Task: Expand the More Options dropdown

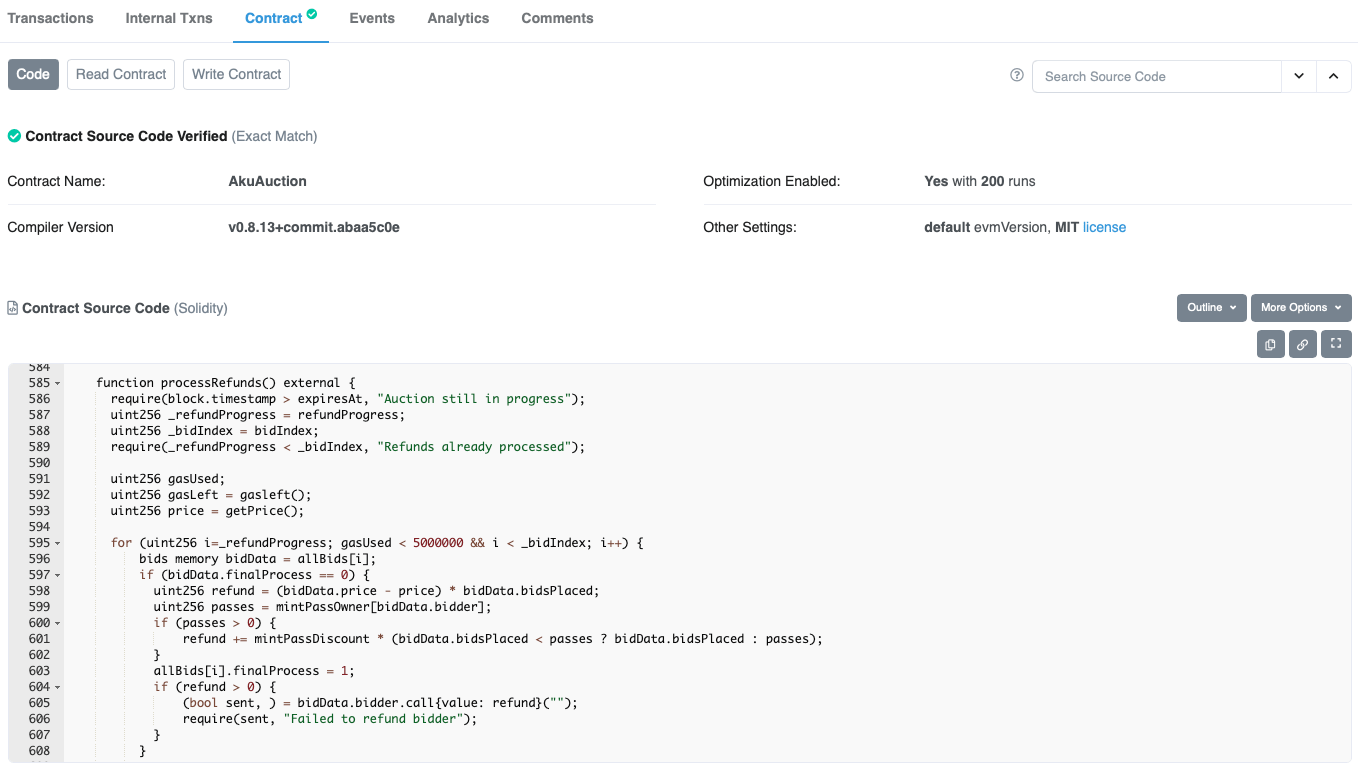Action: pyautogui.click(x=1300, y=308)
